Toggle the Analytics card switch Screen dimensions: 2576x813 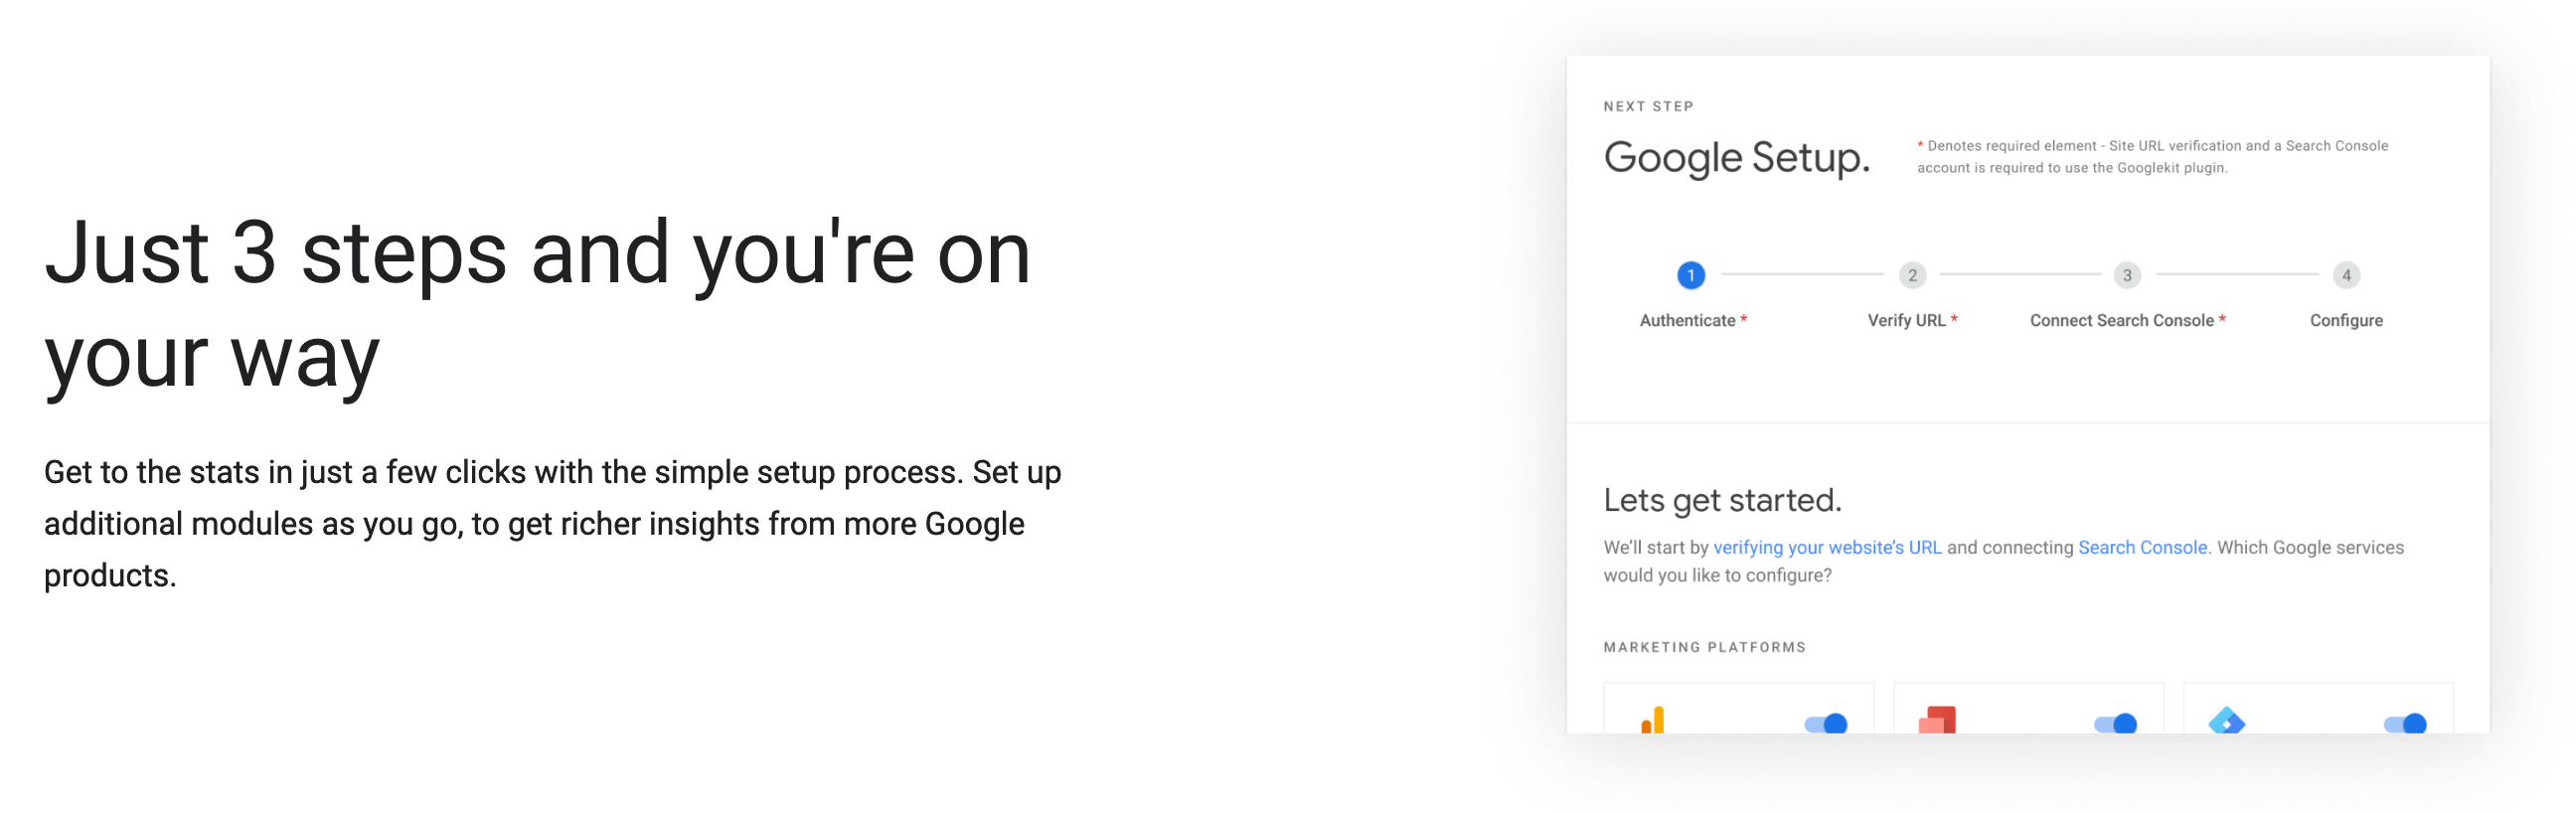(x=1825, y=723)
